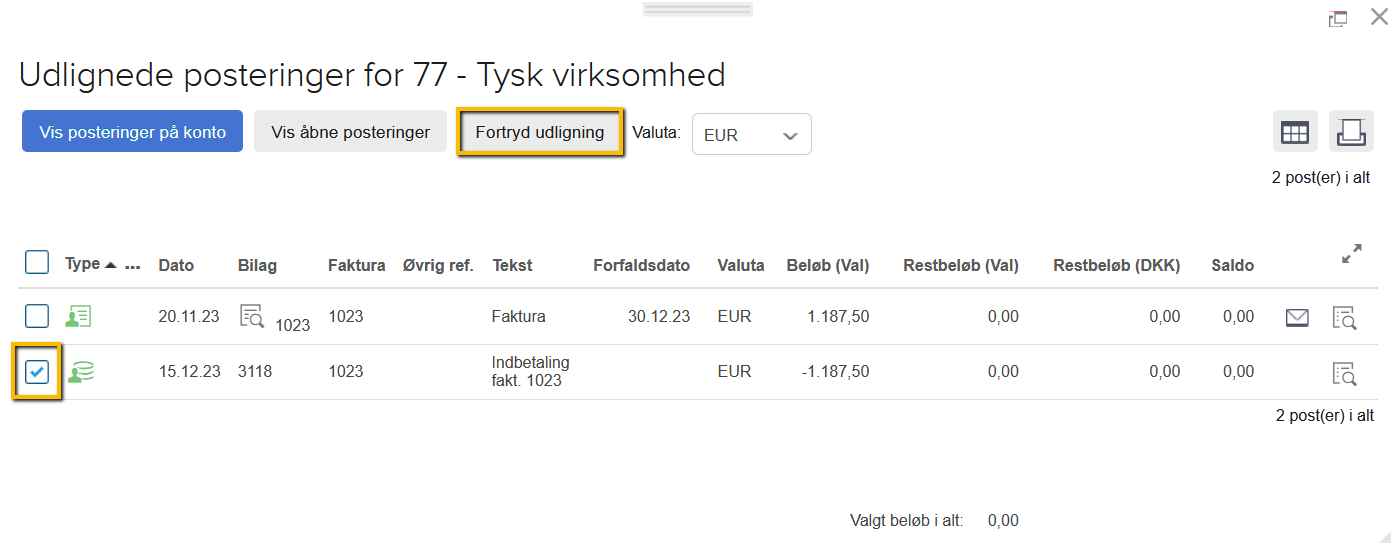
Task: Click Vis posteringer på konto
Action: tap(132, 132)
